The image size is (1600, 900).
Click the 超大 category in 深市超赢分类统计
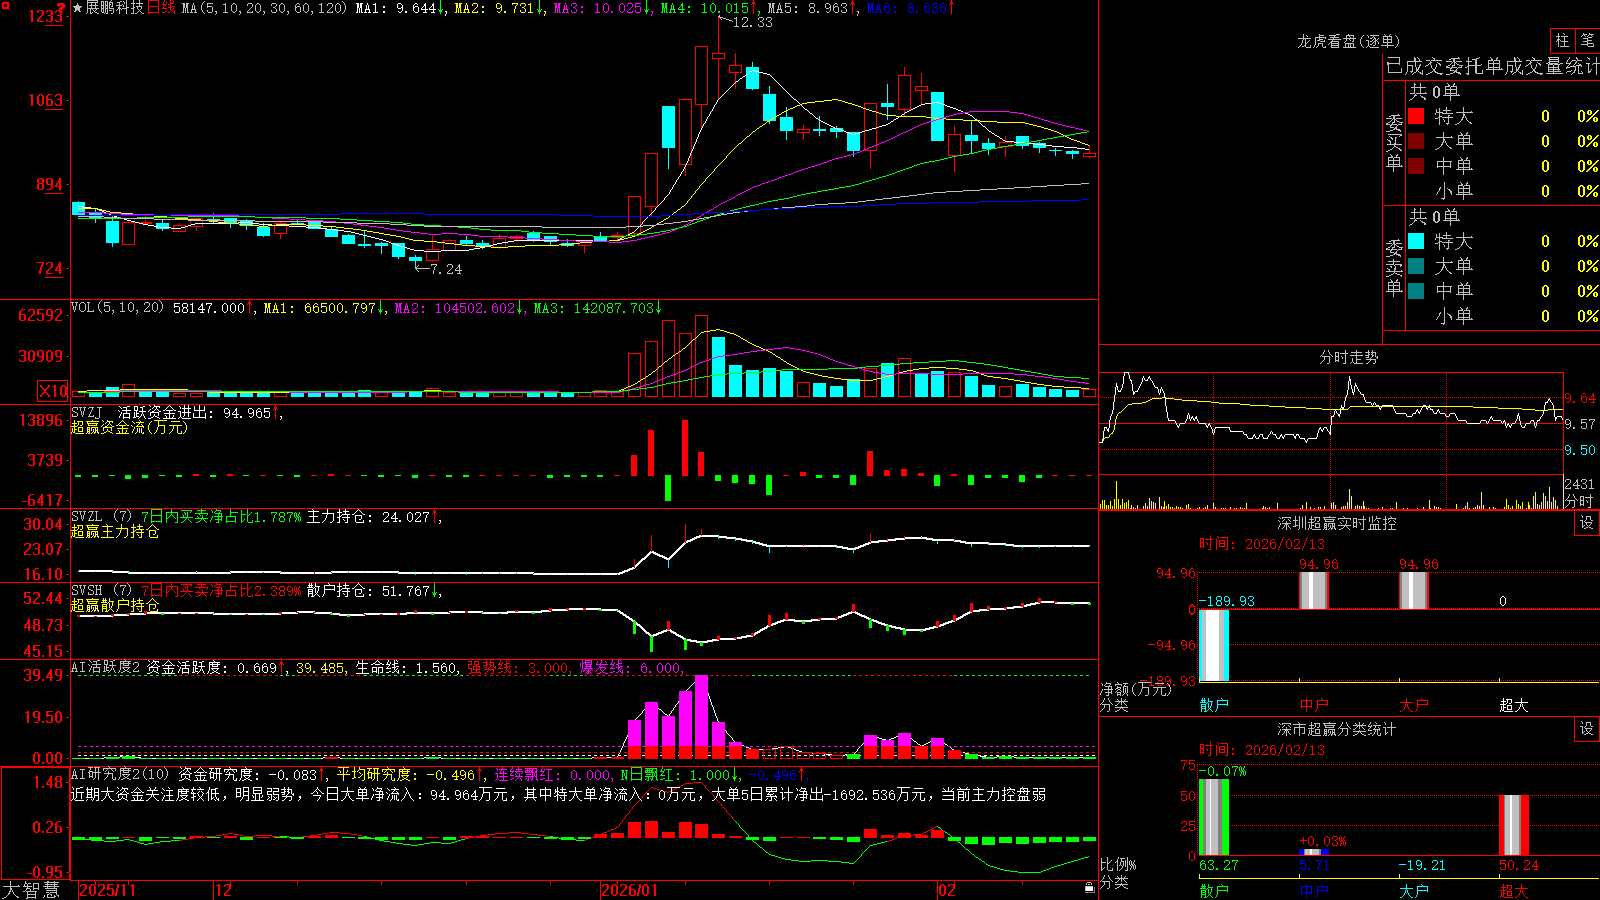(x=1514, y=890)
